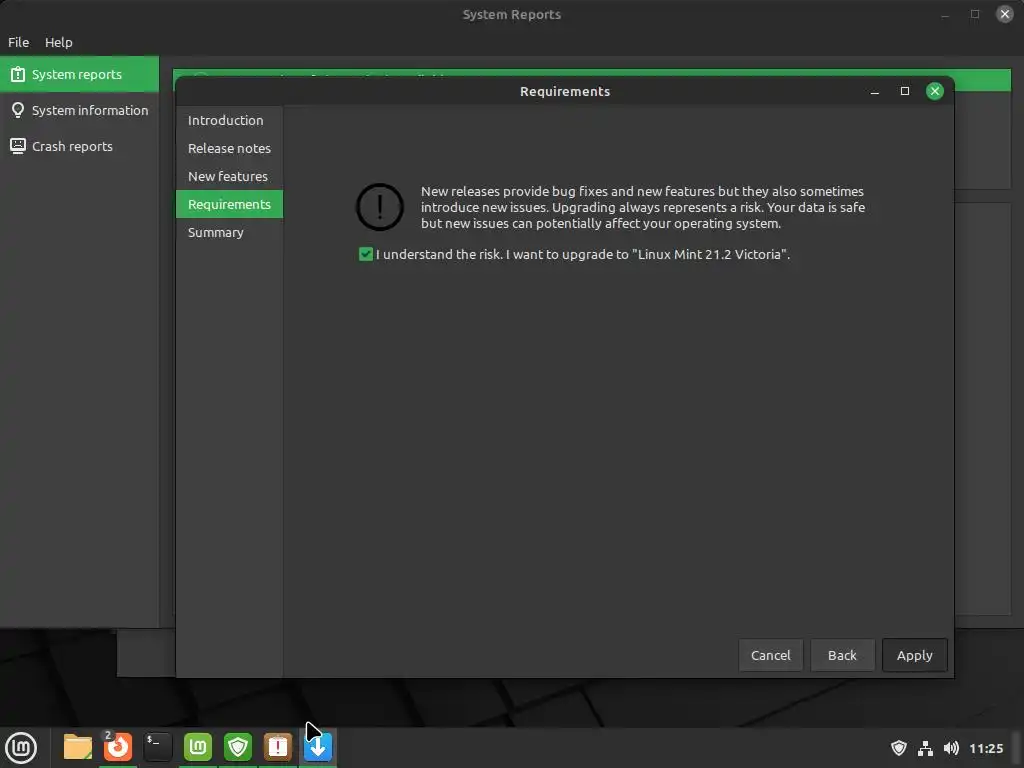Click the green Linux Mint taskbar icon
This screenshot has height=768, width=1024.
[x=198, y=747]
